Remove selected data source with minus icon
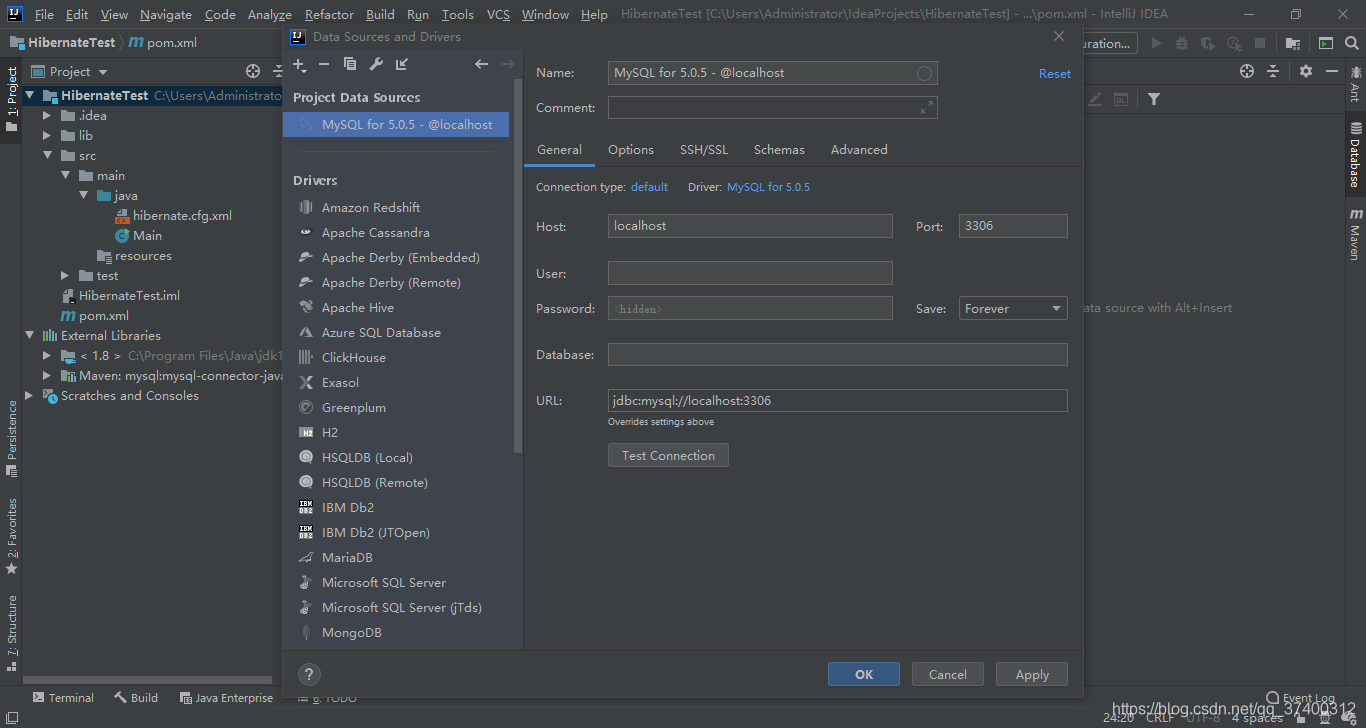1366x728 pixels. 324,64
